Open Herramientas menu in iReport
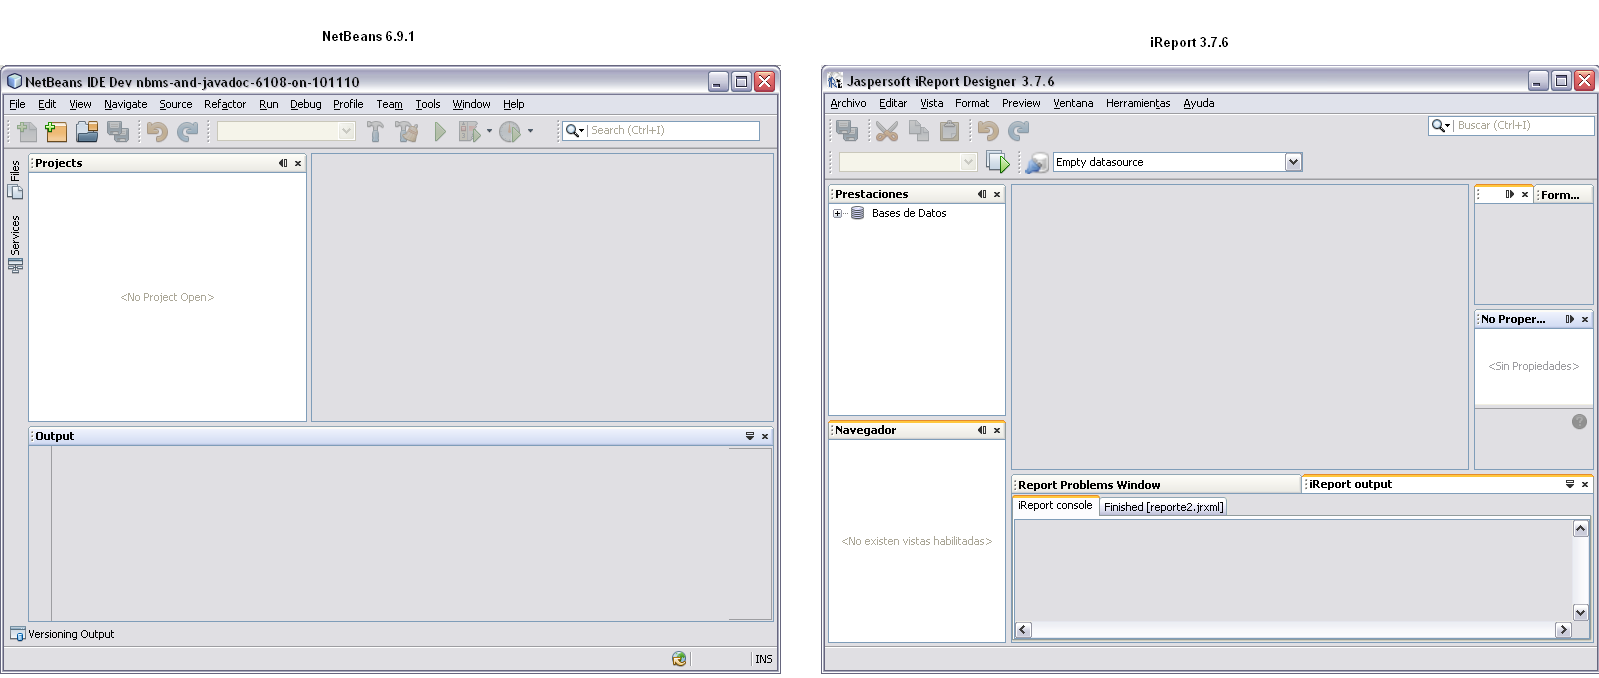This screenshot has height=678, width=1599. pos(1138,103)
